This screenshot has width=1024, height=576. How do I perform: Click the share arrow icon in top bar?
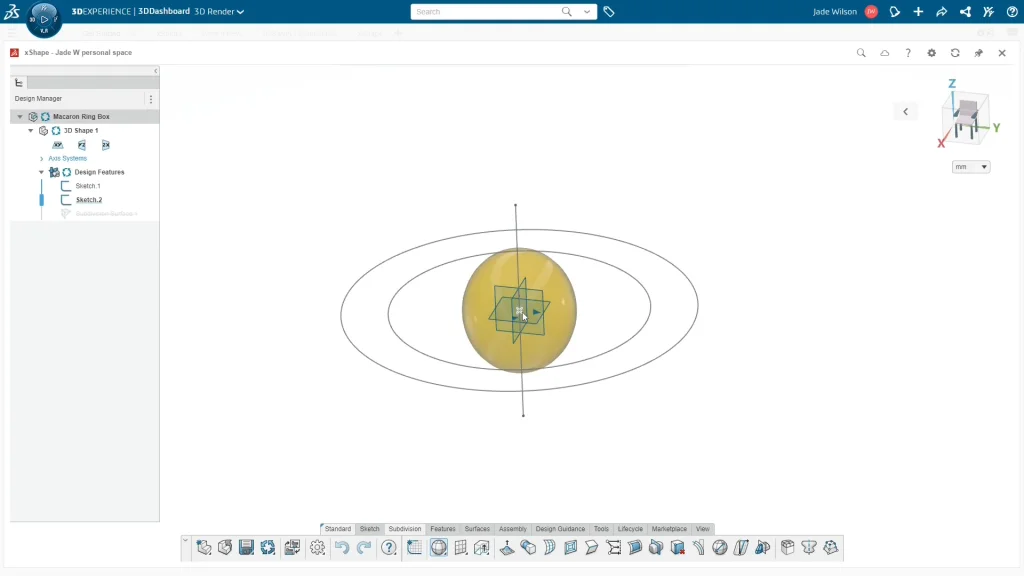(941, 12)
